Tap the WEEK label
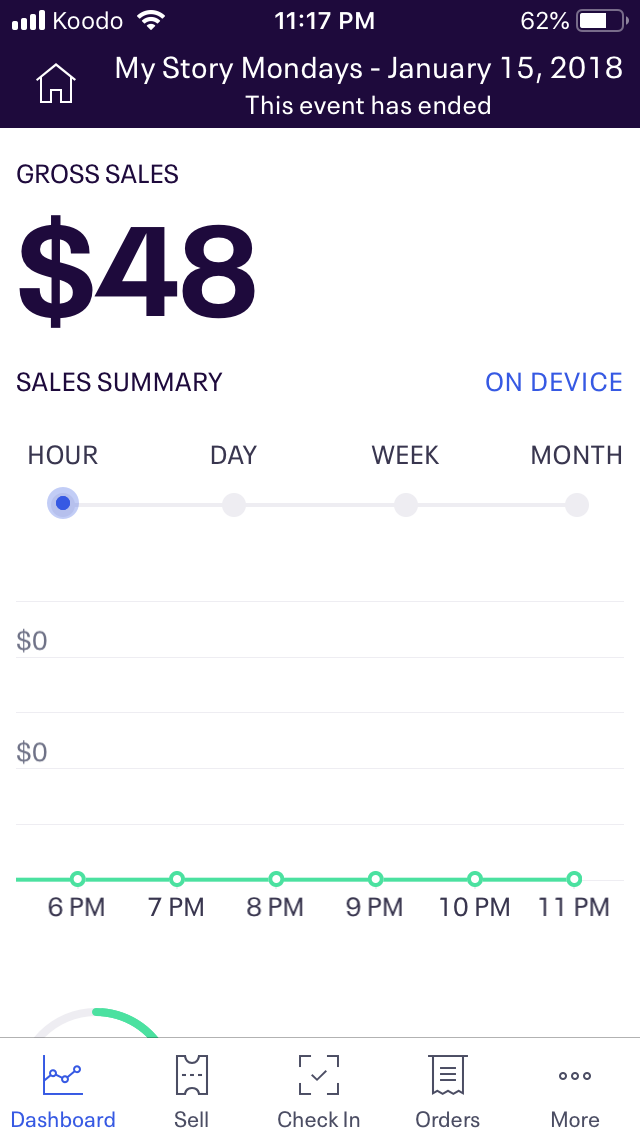Viewport: 640px width, 1136px height. click(x=405, y=455)
